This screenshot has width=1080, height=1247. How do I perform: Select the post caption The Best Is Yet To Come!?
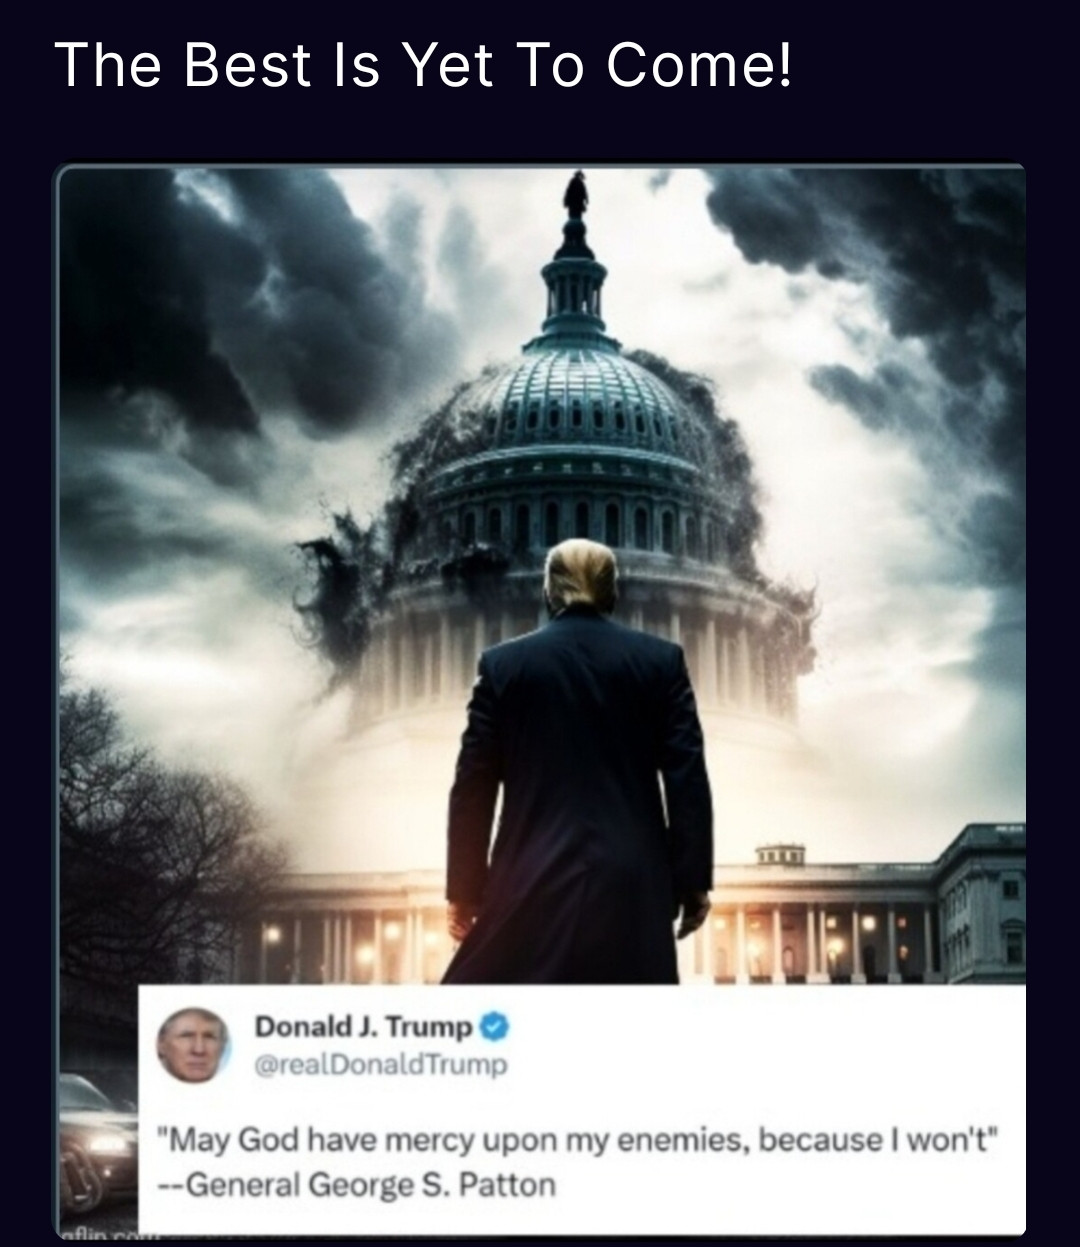tap(424, 65)
